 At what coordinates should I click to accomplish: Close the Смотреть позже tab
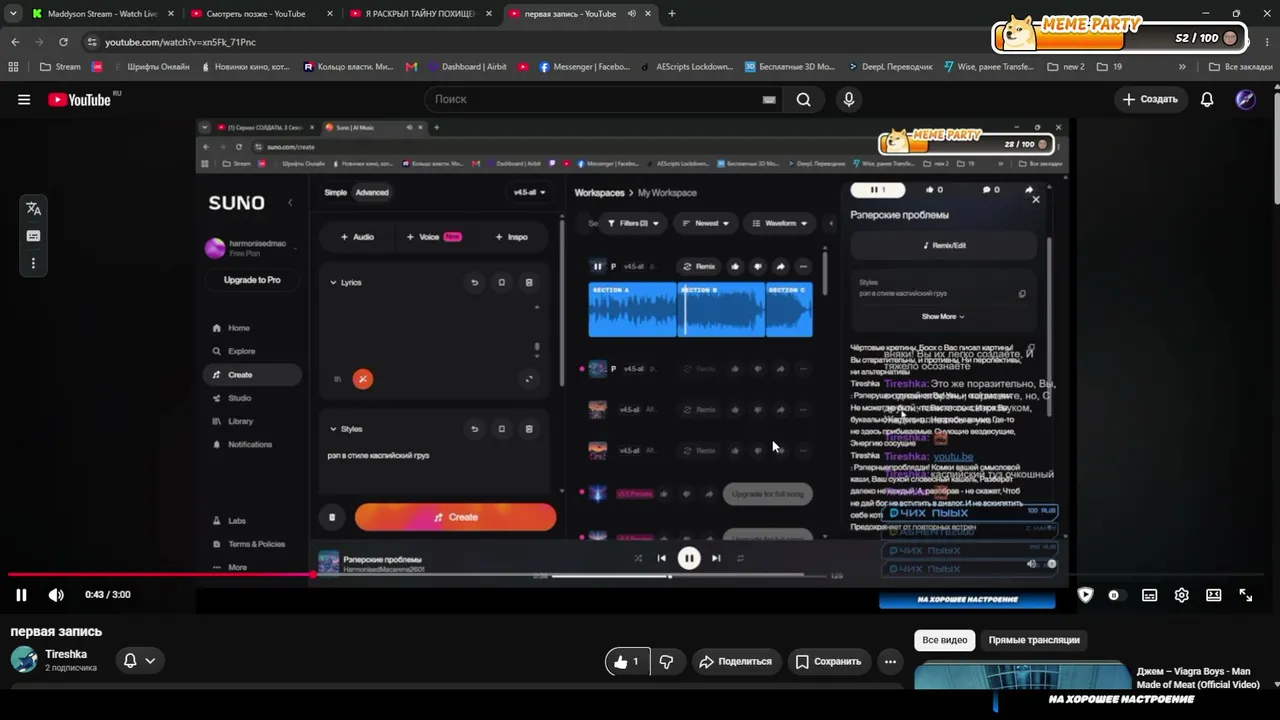pos(330,14)
